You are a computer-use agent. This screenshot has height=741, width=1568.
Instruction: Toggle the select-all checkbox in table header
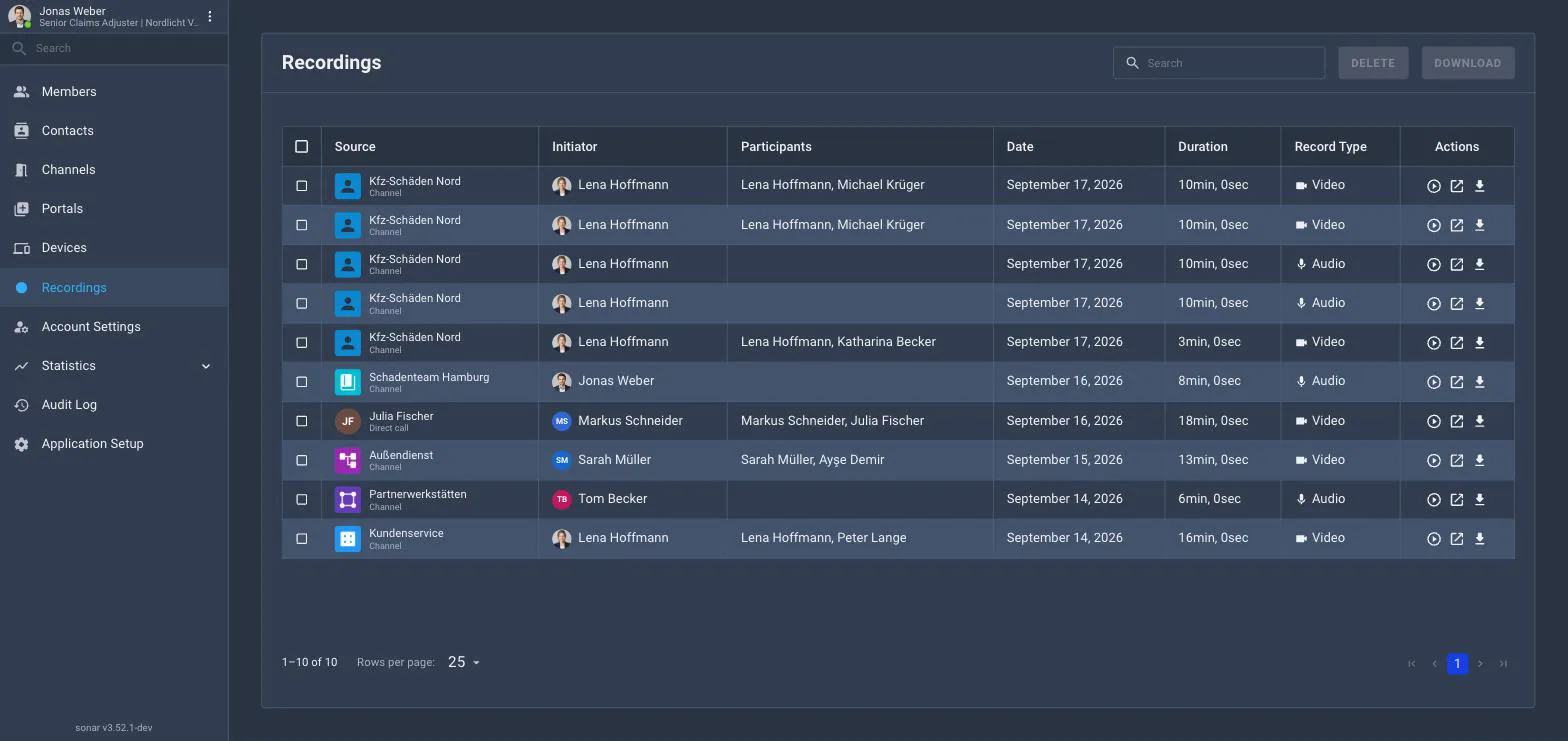[x=302, y=146]
